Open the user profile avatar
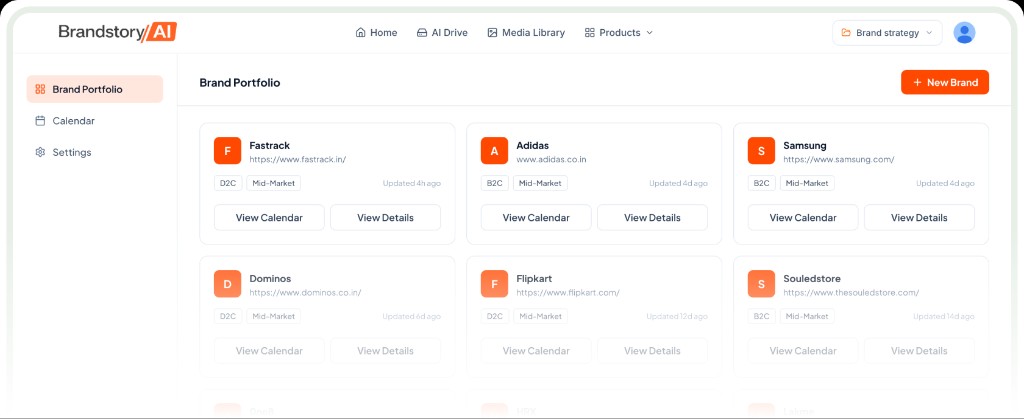1024x419 pixels. point(964,33)
